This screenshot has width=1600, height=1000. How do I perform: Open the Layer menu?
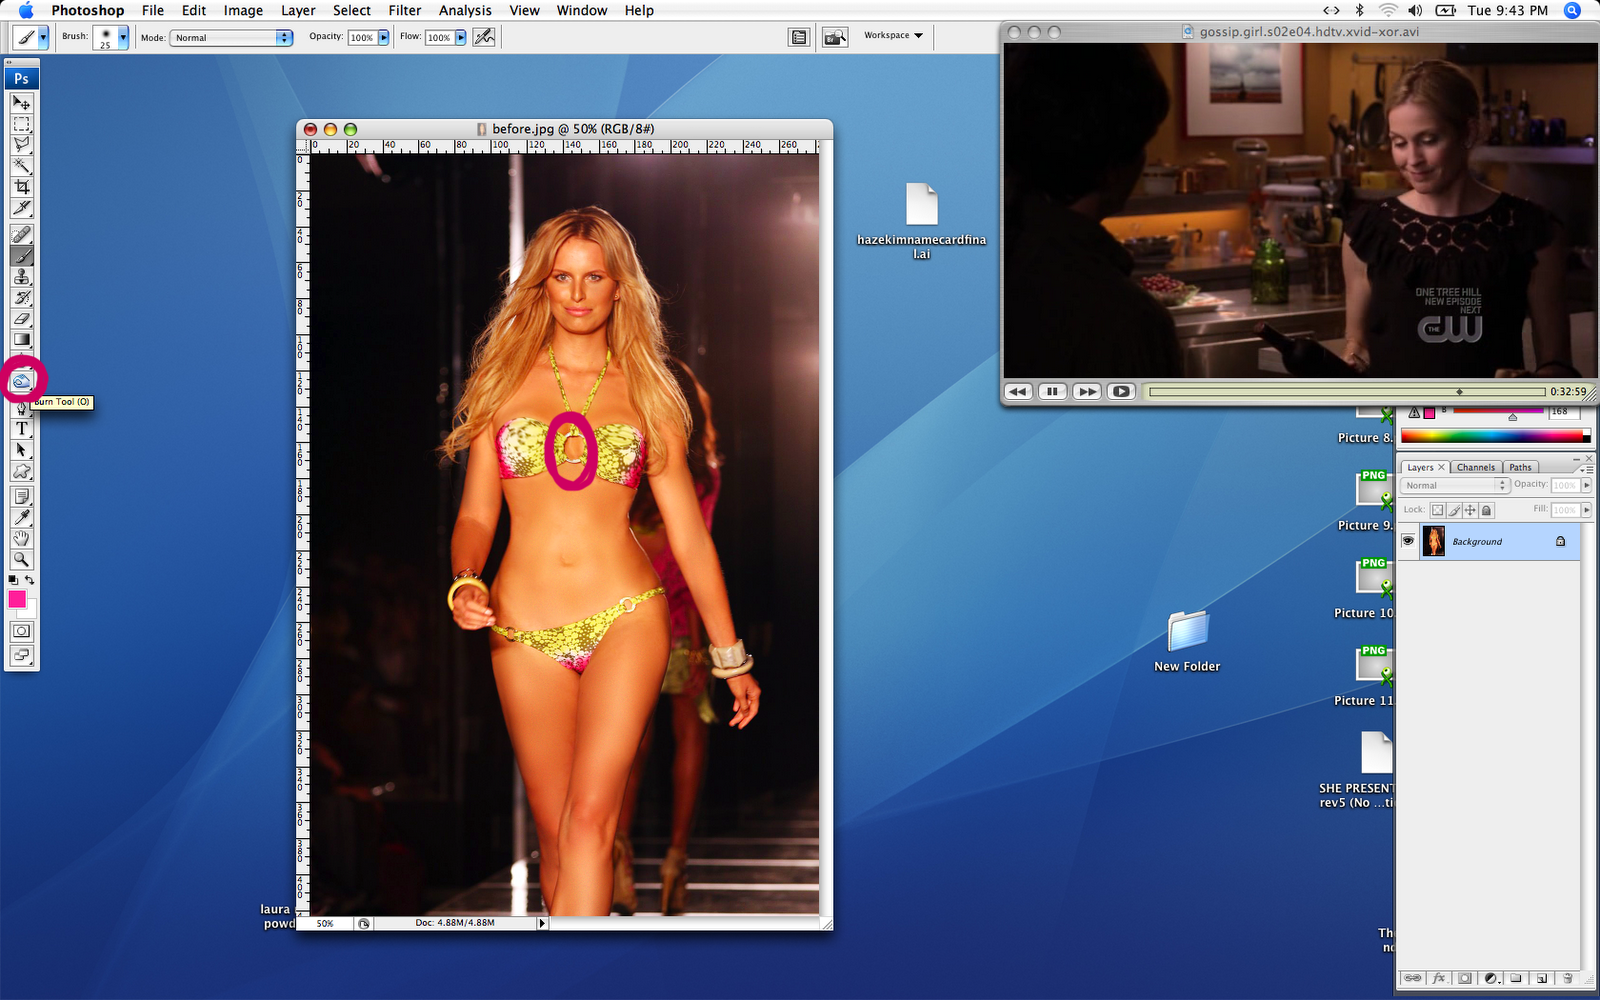pos(298,10)
